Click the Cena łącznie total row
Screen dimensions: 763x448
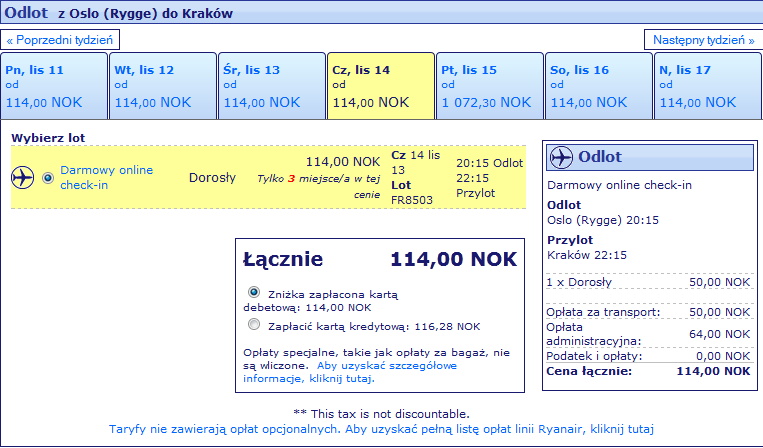(648, 372)
